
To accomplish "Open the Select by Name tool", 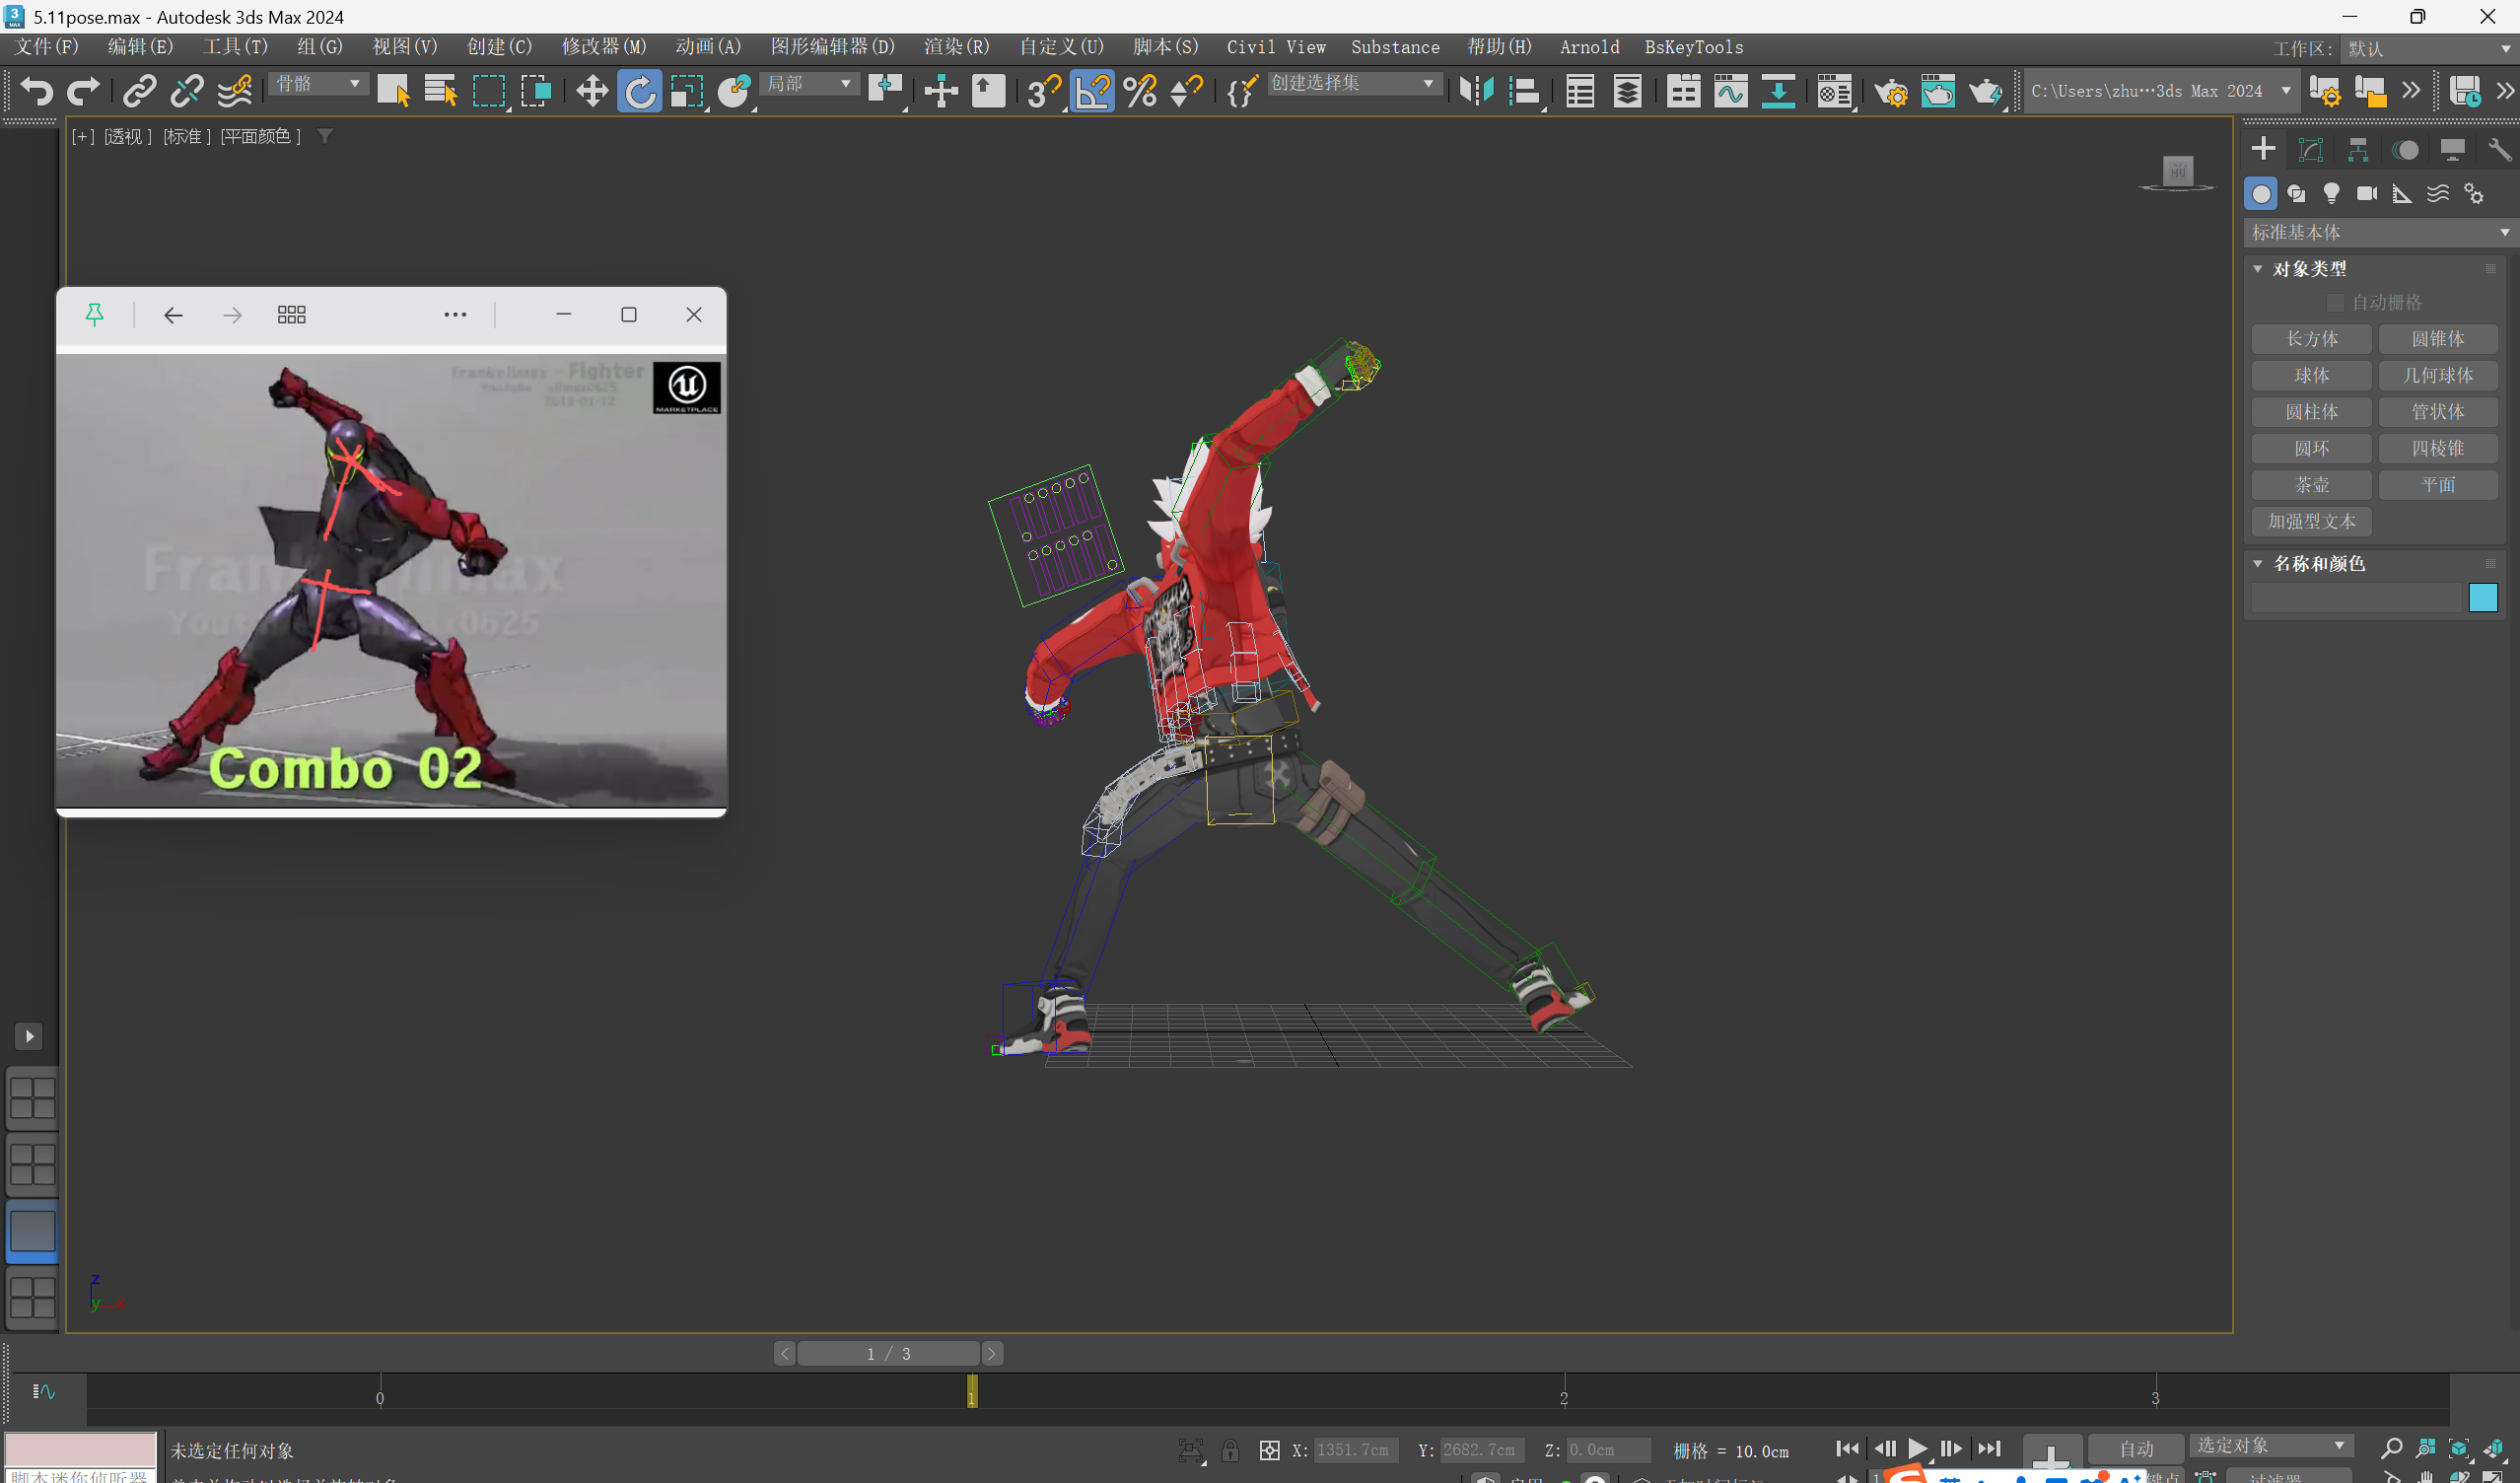I will pos(440,91).
